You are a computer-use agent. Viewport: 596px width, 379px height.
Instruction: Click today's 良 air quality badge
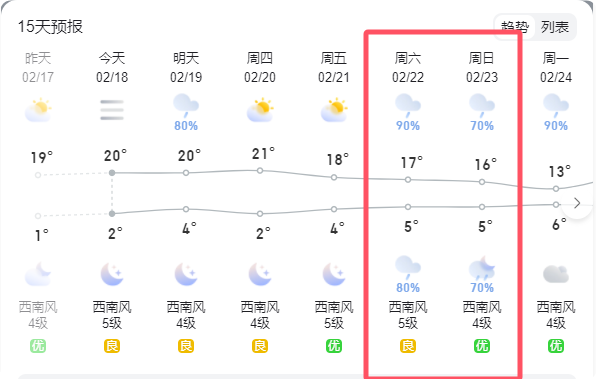(x=112, y=346)
